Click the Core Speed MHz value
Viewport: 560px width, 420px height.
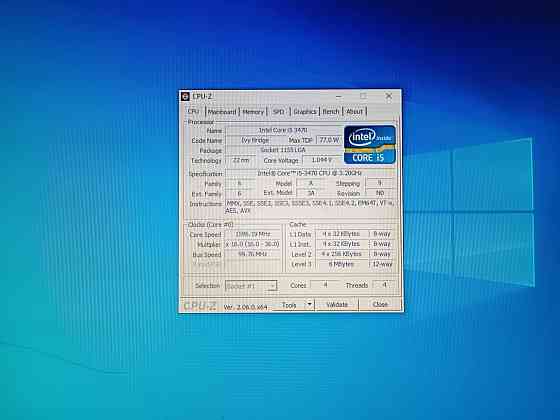coord(253,234)
